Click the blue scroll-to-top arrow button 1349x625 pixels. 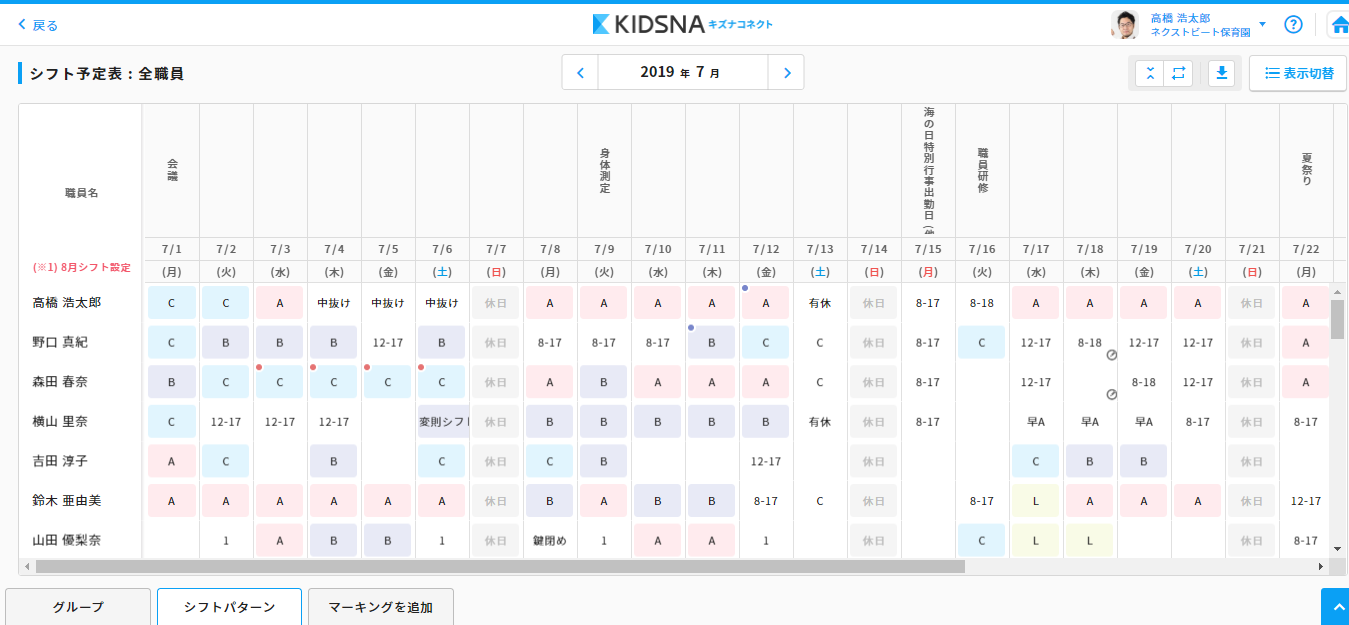click(x=1335, y=607)
